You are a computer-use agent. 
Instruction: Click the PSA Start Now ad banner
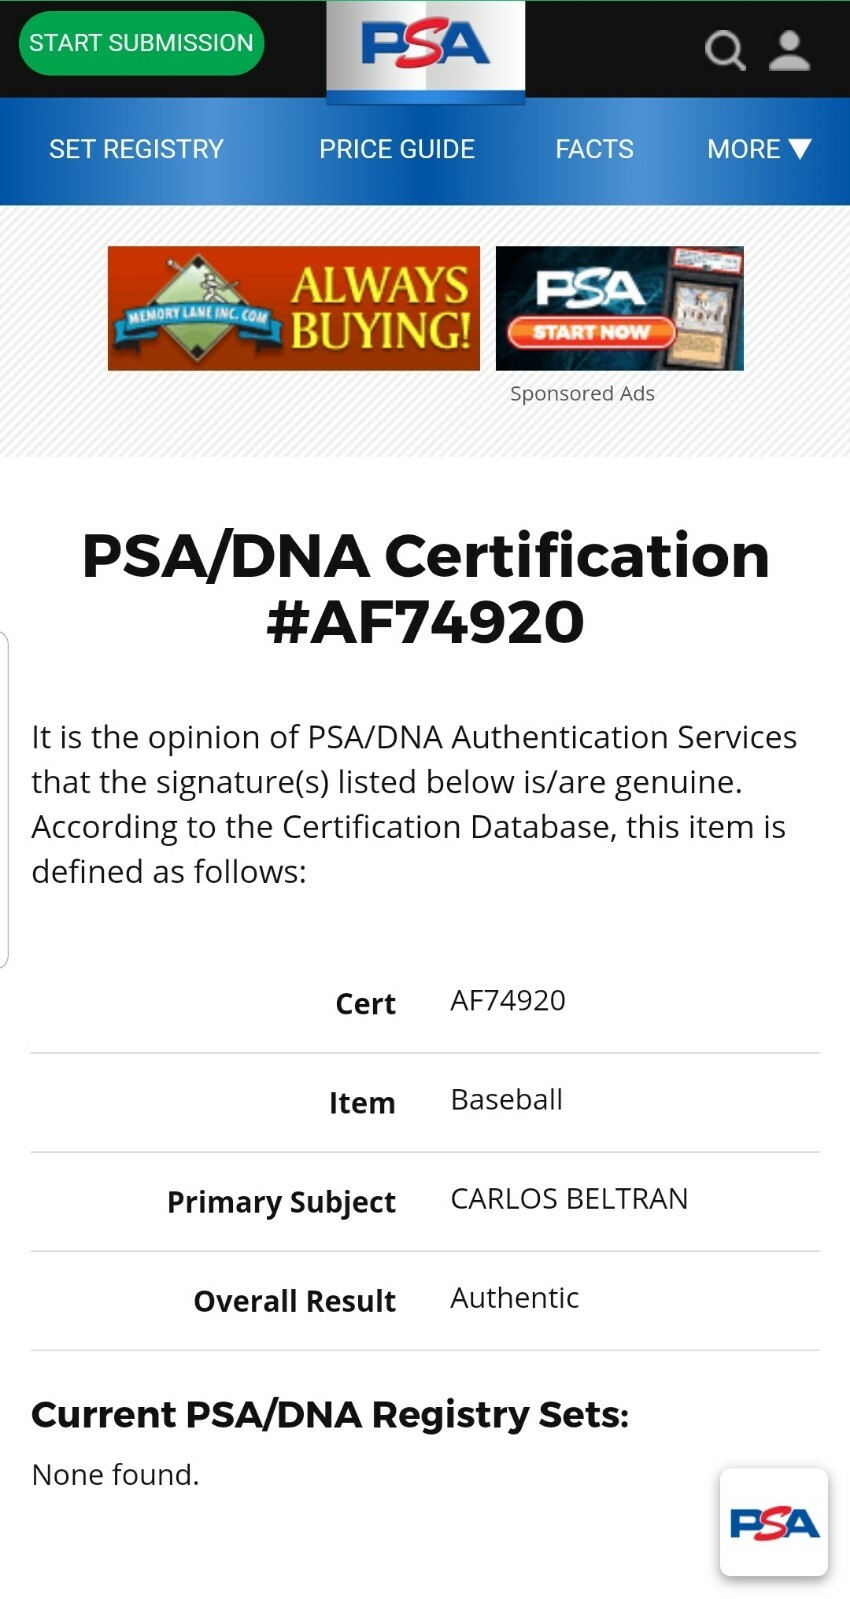[620, 308]
